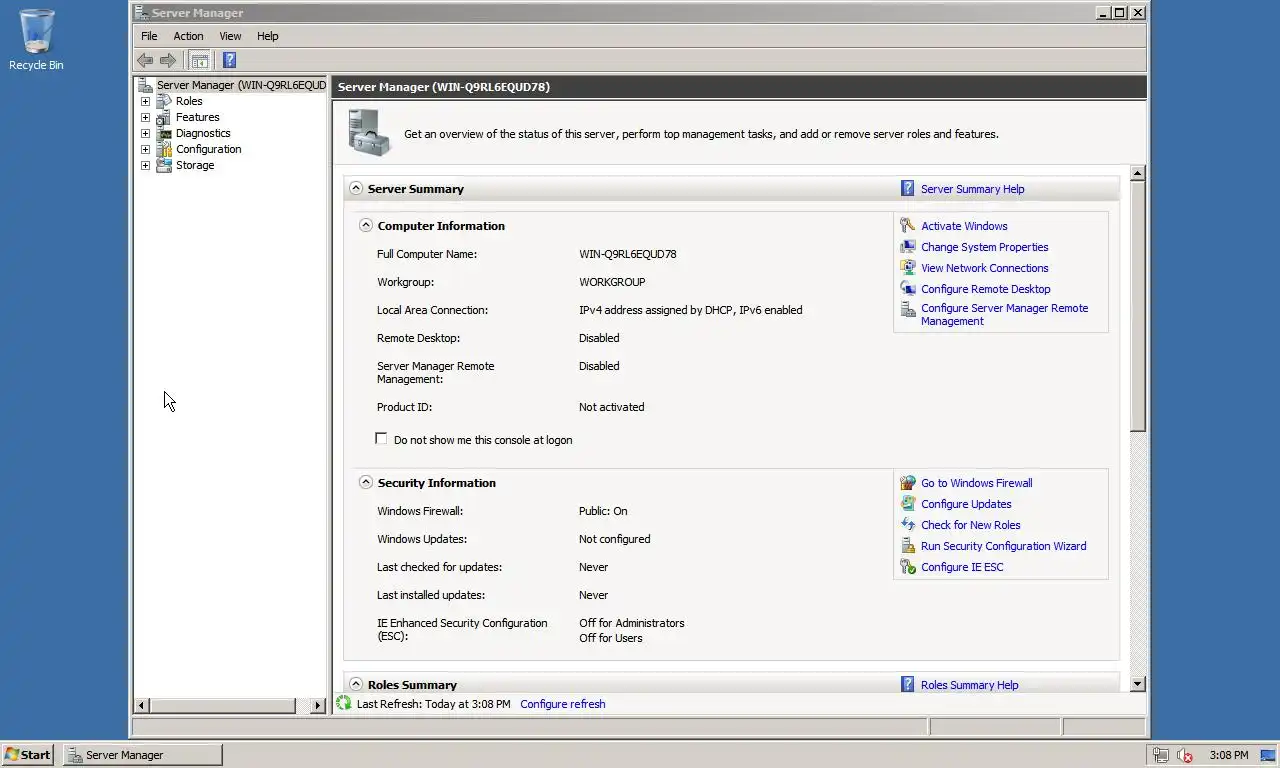Click the vertical scrollbar thumb in details pane
This screenshot has height=768, width=1280.
1137,306
